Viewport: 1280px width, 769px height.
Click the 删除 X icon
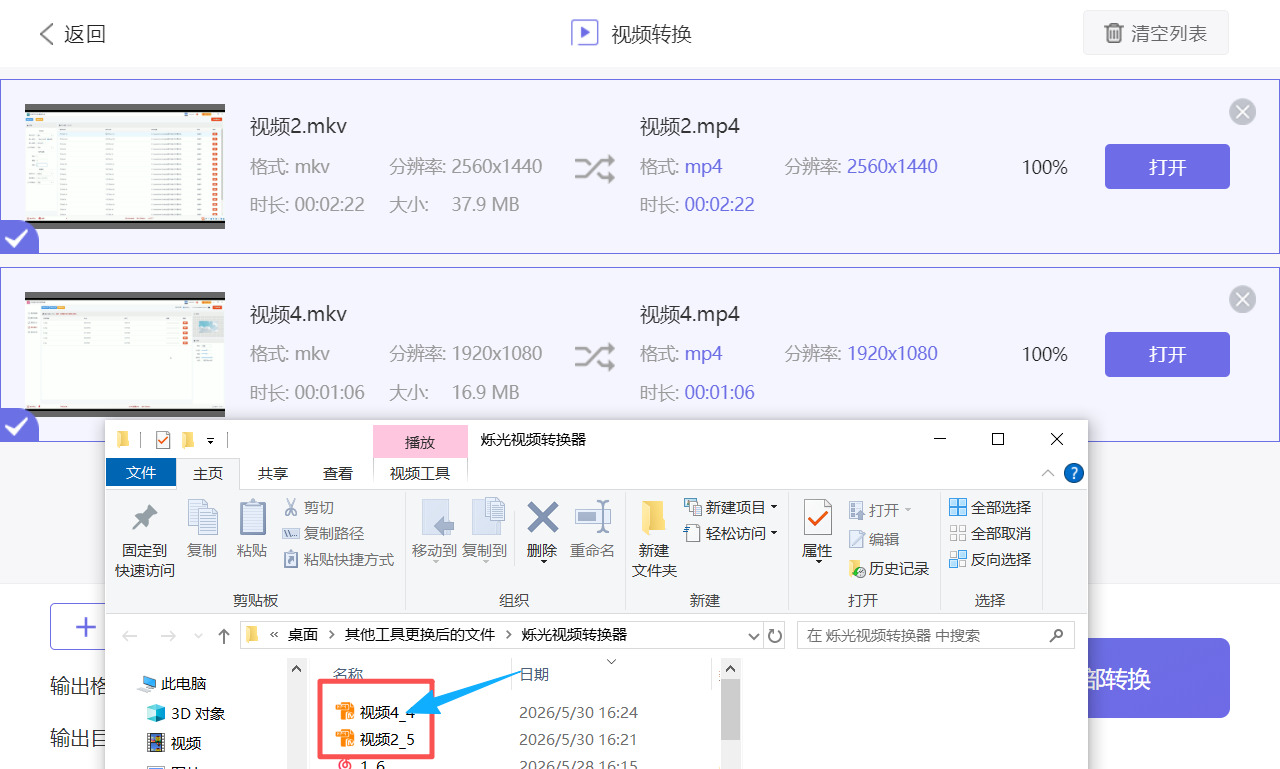(542, 518)
